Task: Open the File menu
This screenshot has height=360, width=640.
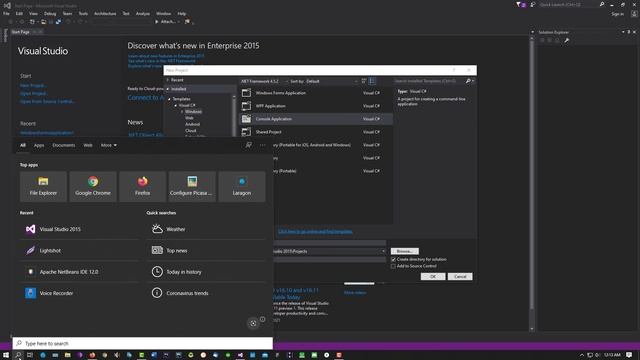Action: (x=6, y=13)
